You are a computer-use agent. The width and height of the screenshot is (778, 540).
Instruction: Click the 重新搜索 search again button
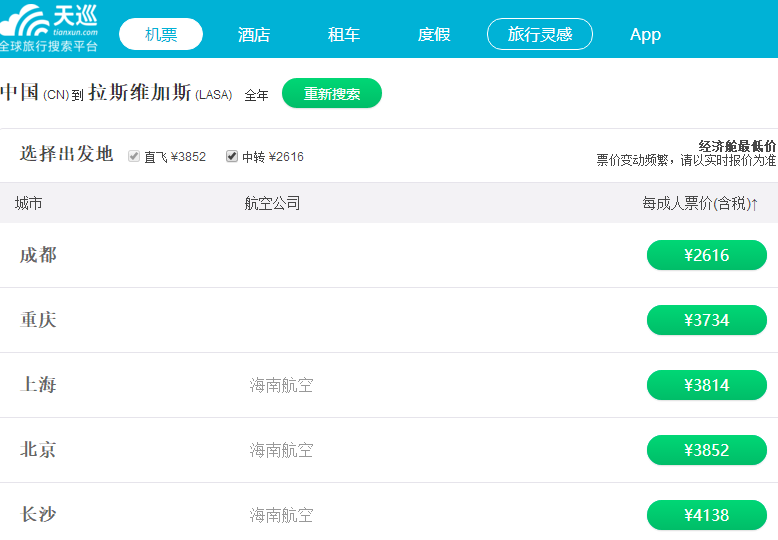coord(332,93)
